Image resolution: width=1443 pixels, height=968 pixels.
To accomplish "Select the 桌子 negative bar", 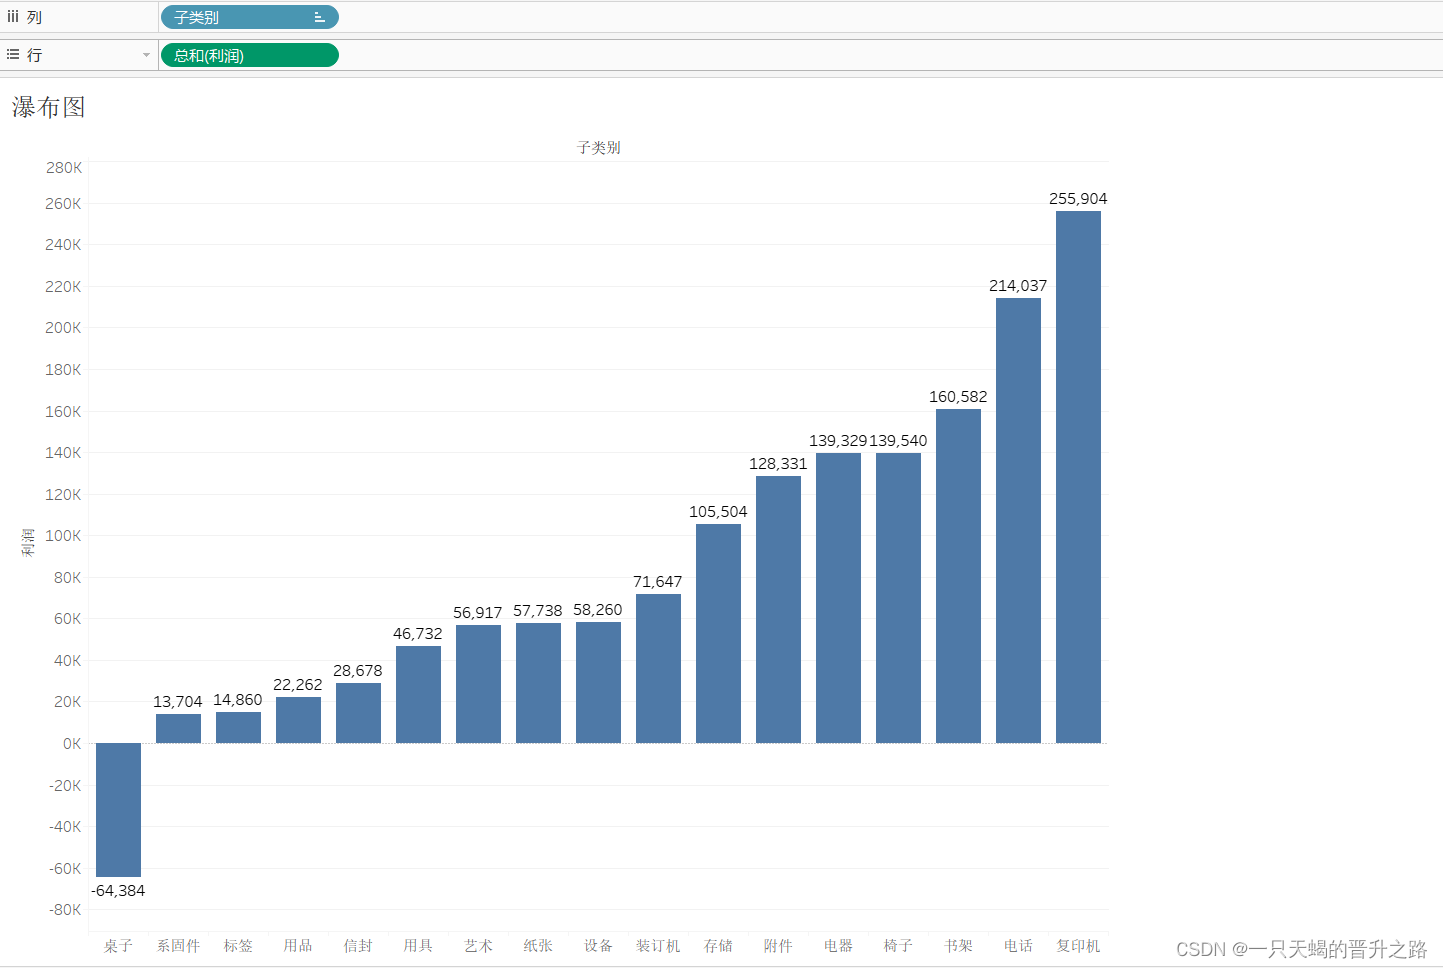I will [118, 810].
